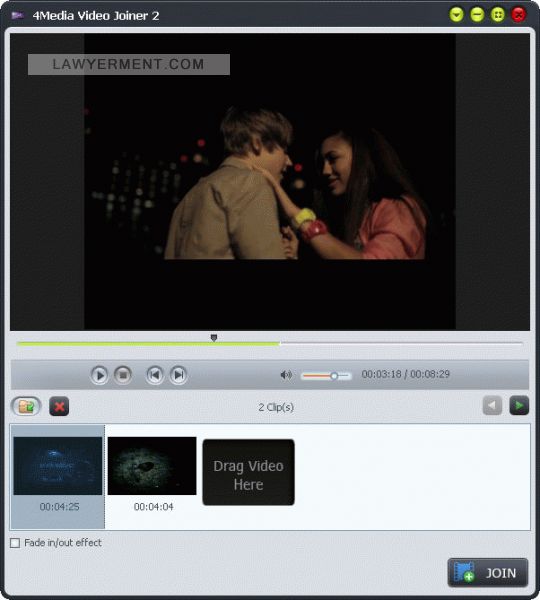Stop the video preview
The height and width of the screenshot is (600, 540).
pyautogui.click(x=123, y=375)
